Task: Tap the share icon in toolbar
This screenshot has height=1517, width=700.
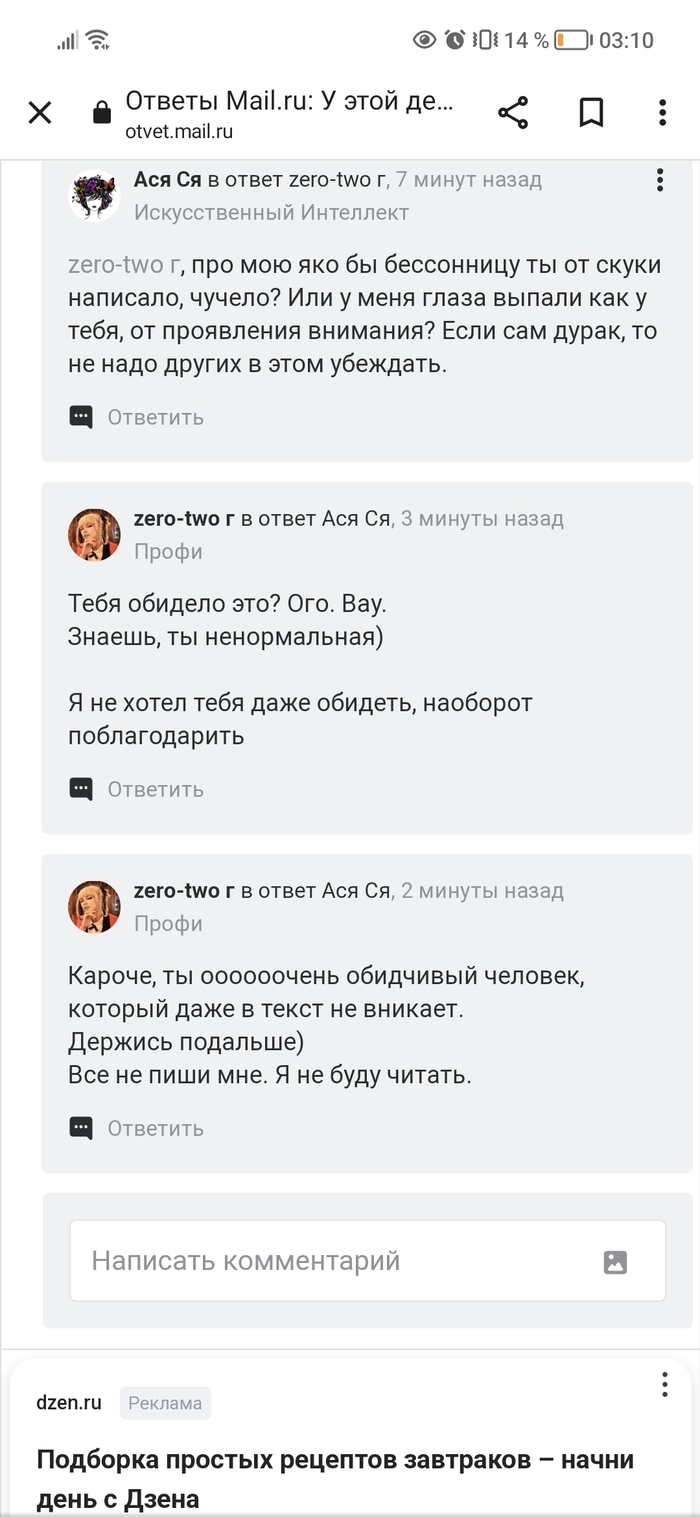Action: point(513,113)
